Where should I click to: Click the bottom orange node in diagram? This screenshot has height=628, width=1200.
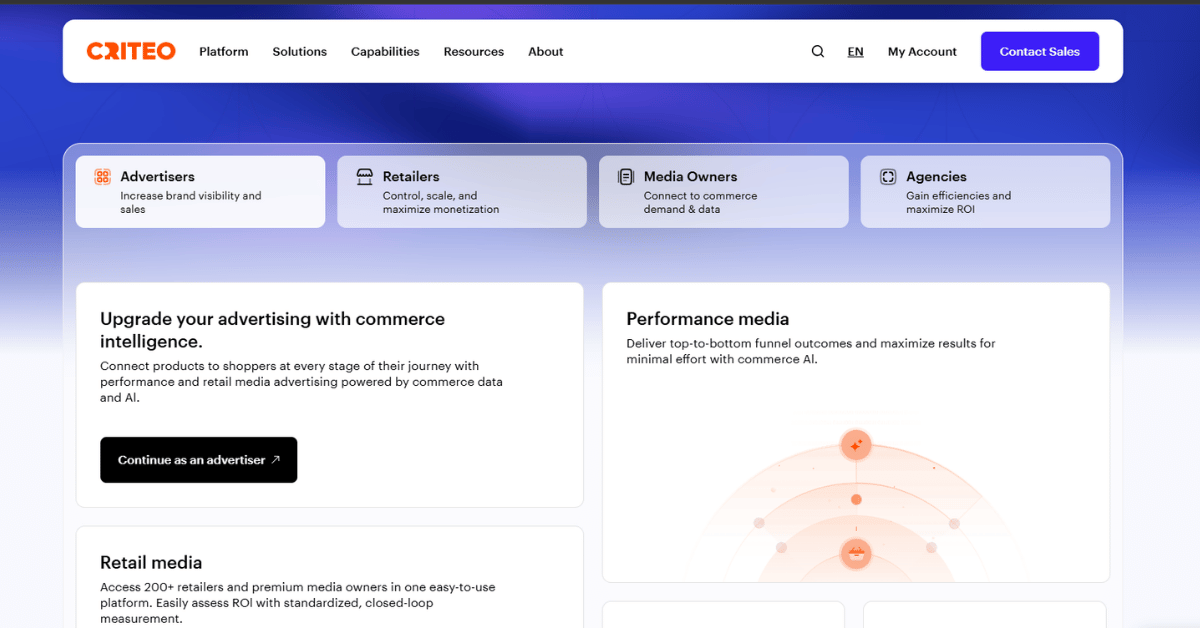click(x=855, y=553)
